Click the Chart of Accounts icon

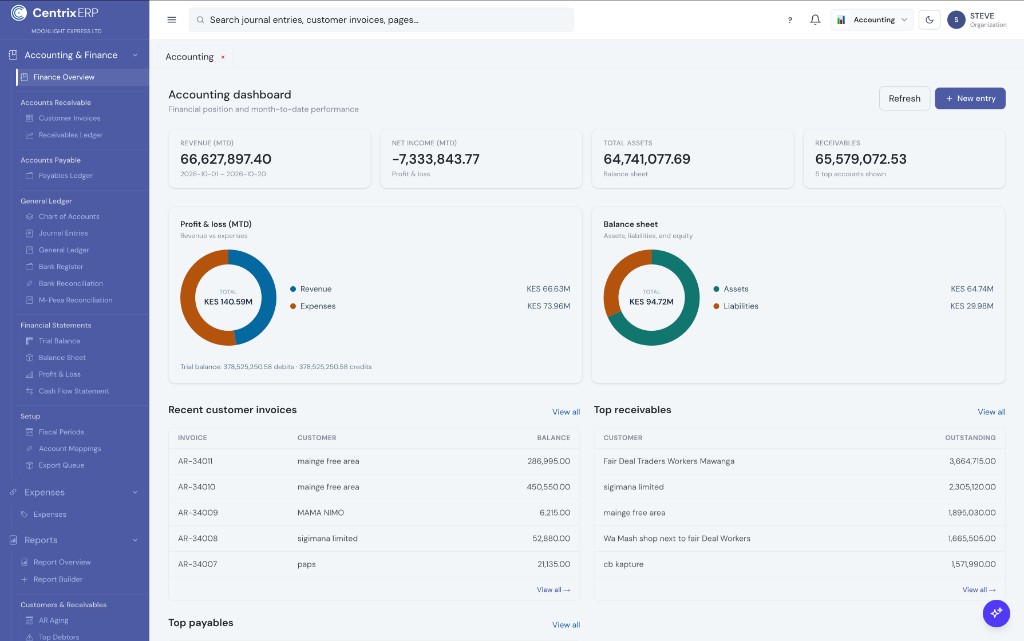click(x=29, y=217)
